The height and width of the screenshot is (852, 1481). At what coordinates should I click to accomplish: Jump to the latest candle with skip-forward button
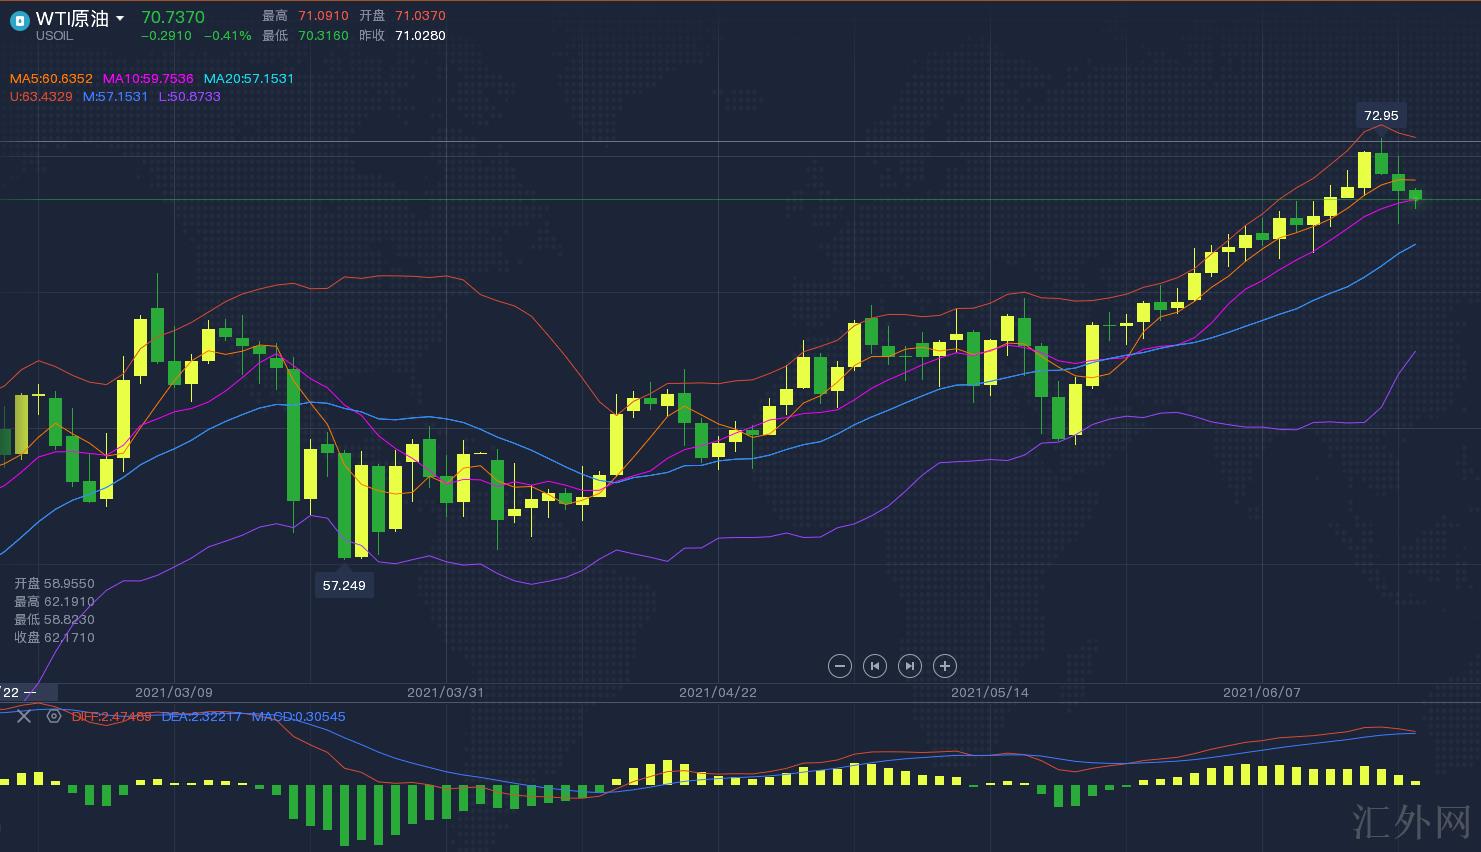point(910,666)
